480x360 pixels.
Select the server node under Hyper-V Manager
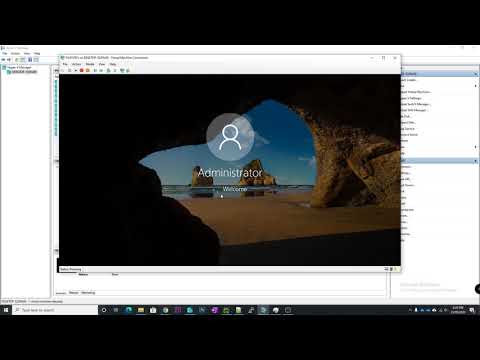click(x=22, y=72)
